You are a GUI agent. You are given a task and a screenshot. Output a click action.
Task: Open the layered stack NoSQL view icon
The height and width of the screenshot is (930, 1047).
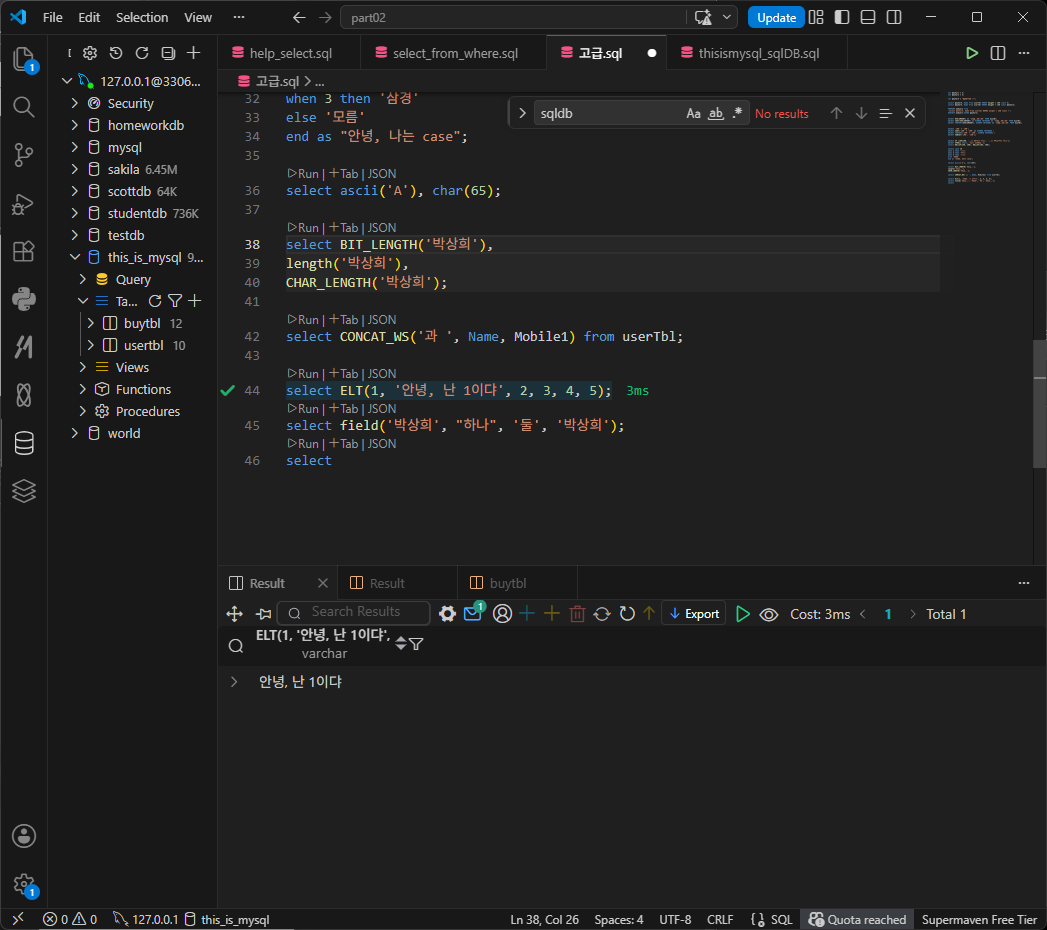tap(24, 491)
